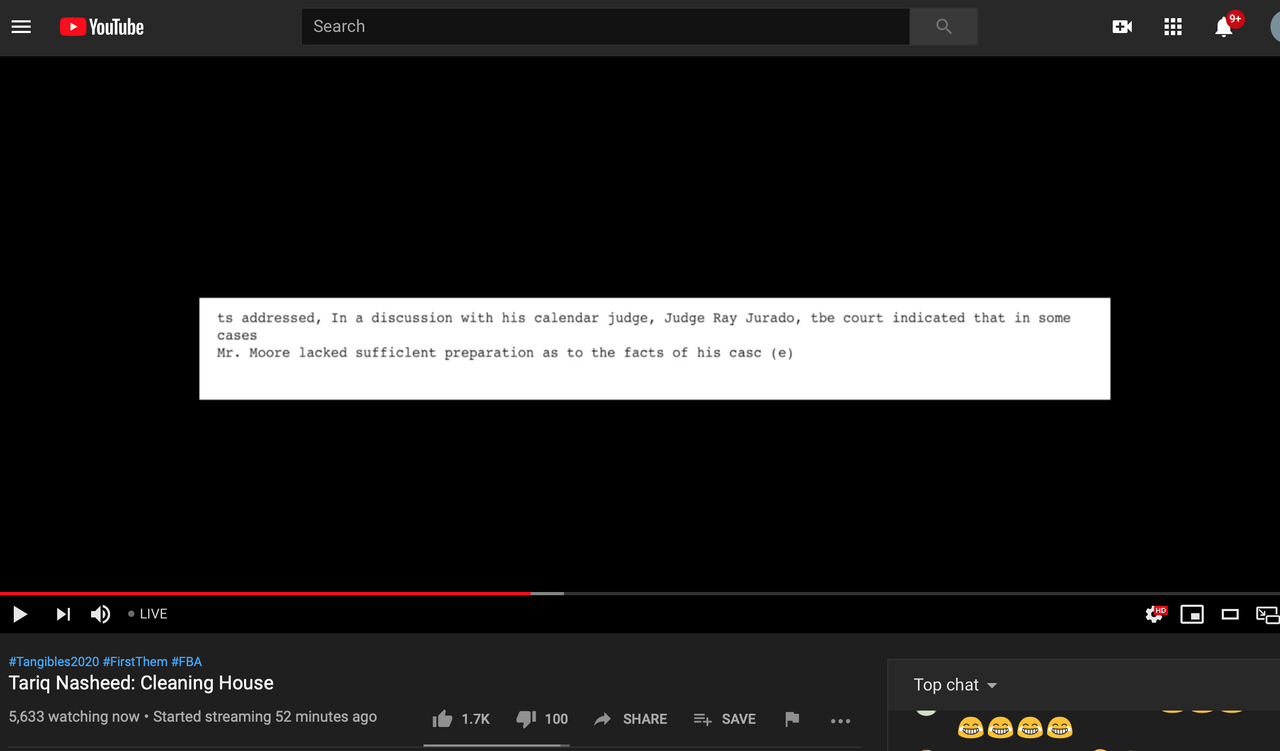Share the Tariq Nasheed stream
The height and width of the screenshot is (751, 1280).
[x=631, y=719]
